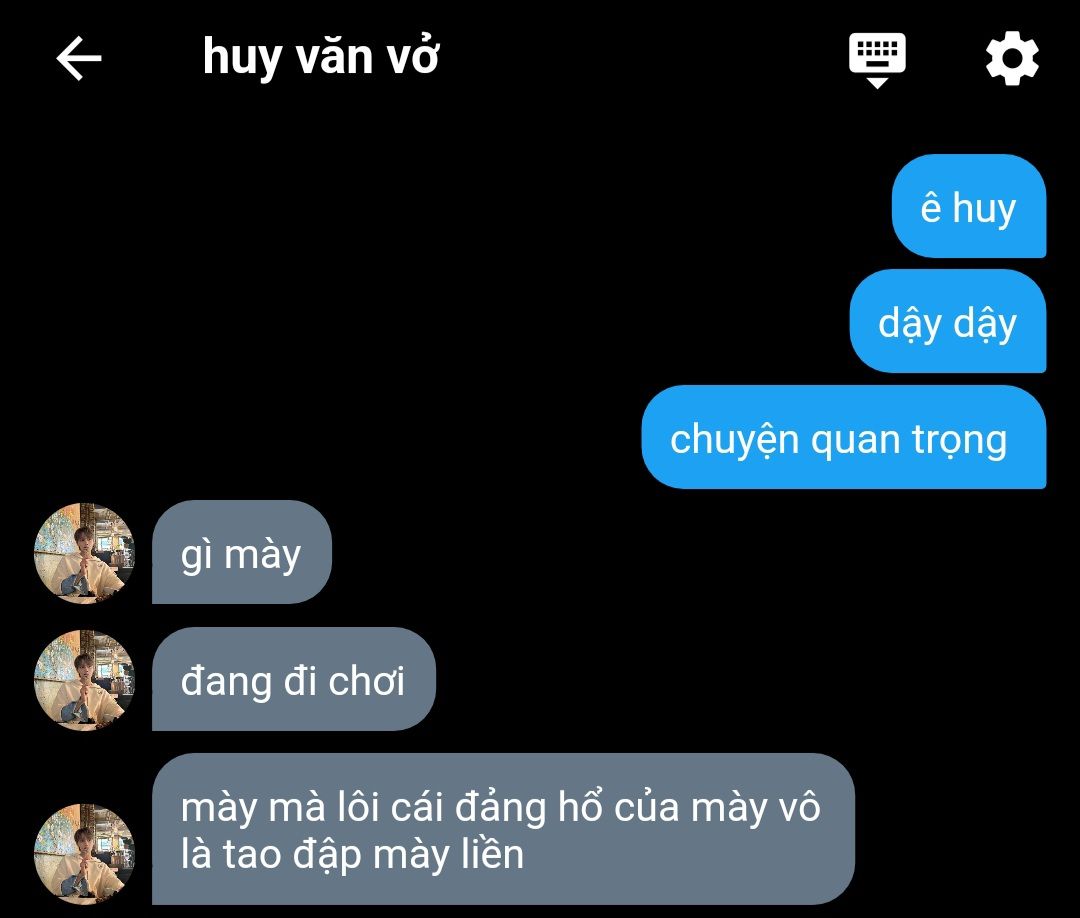
Task: Tap the blue bubble "dậy dậy"
Action: coord(948,321)
